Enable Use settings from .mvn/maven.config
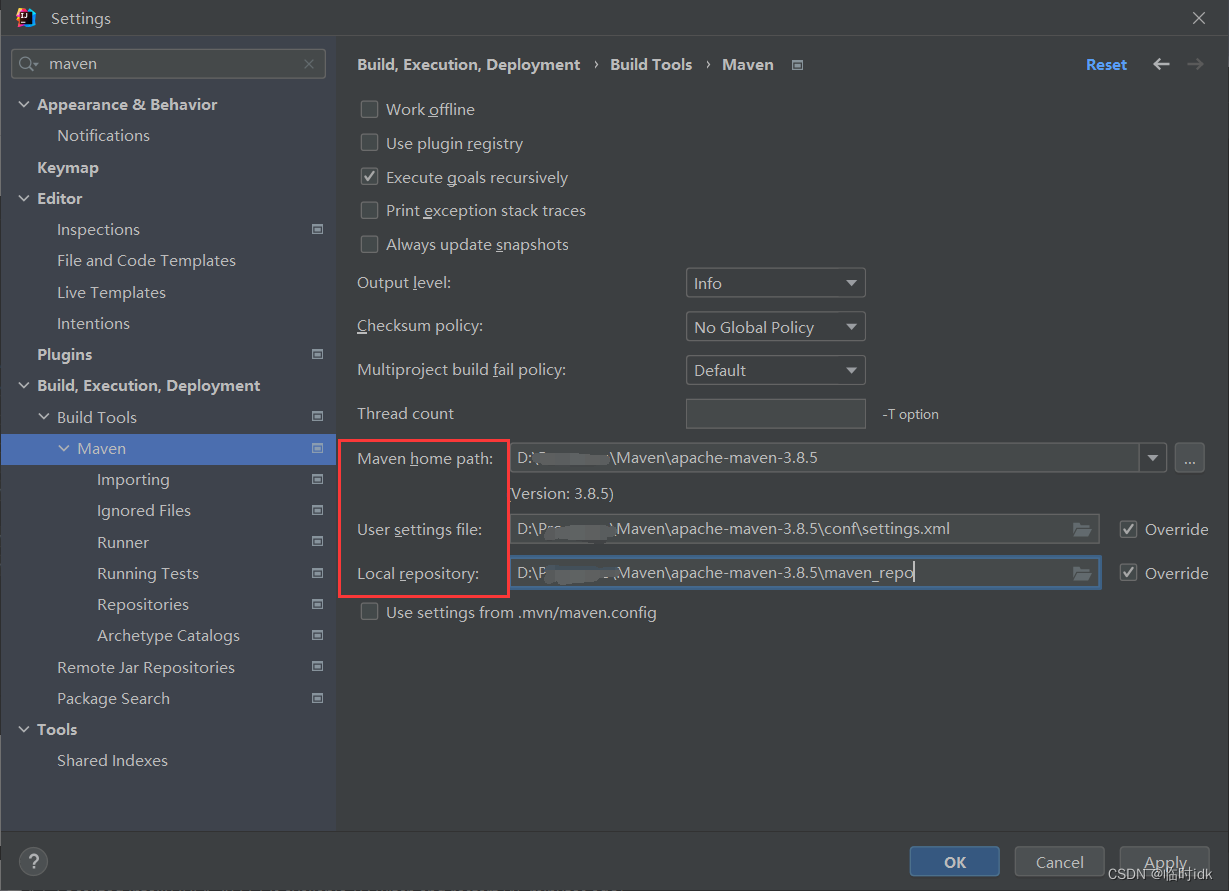 click(x=369, y=612)
